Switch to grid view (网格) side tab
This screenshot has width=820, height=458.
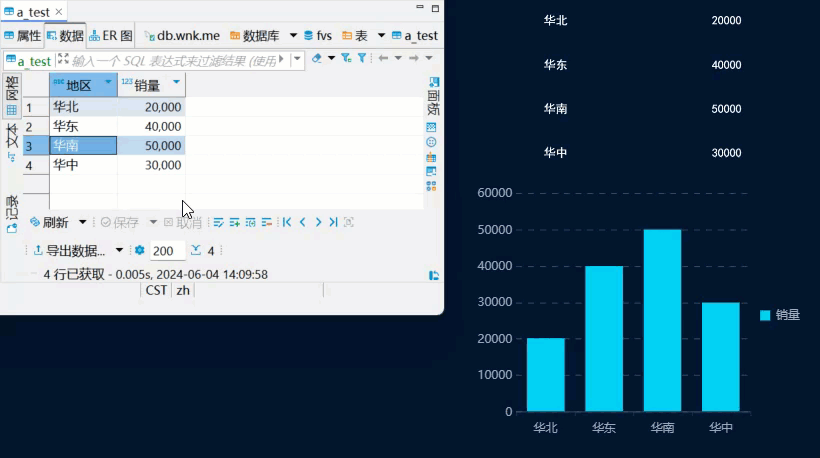(12, 96)
